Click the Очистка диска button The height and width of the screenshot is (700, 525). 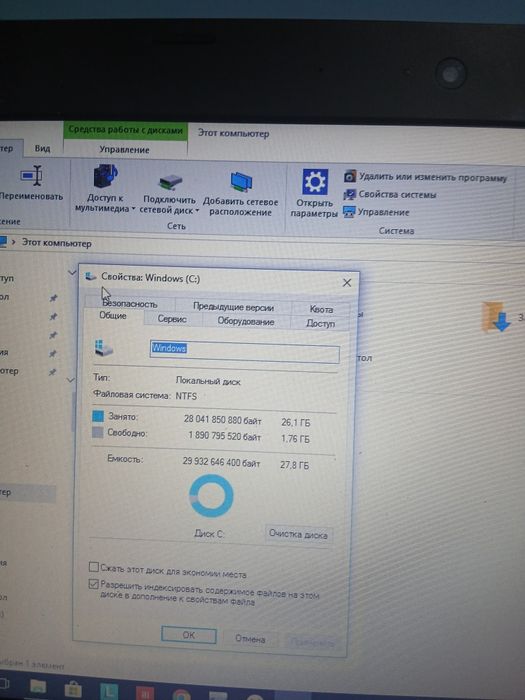coord(298,534)
